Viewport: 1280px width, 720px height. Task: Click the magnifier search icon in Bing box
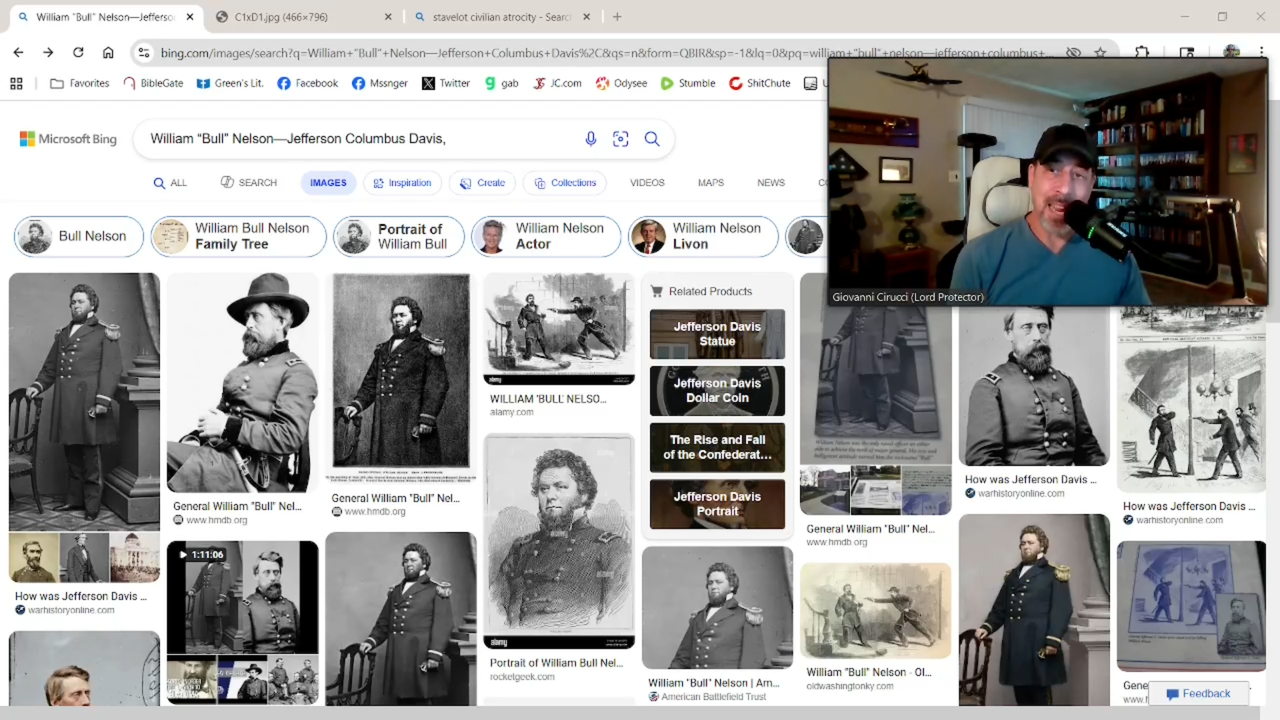[652, 139]
